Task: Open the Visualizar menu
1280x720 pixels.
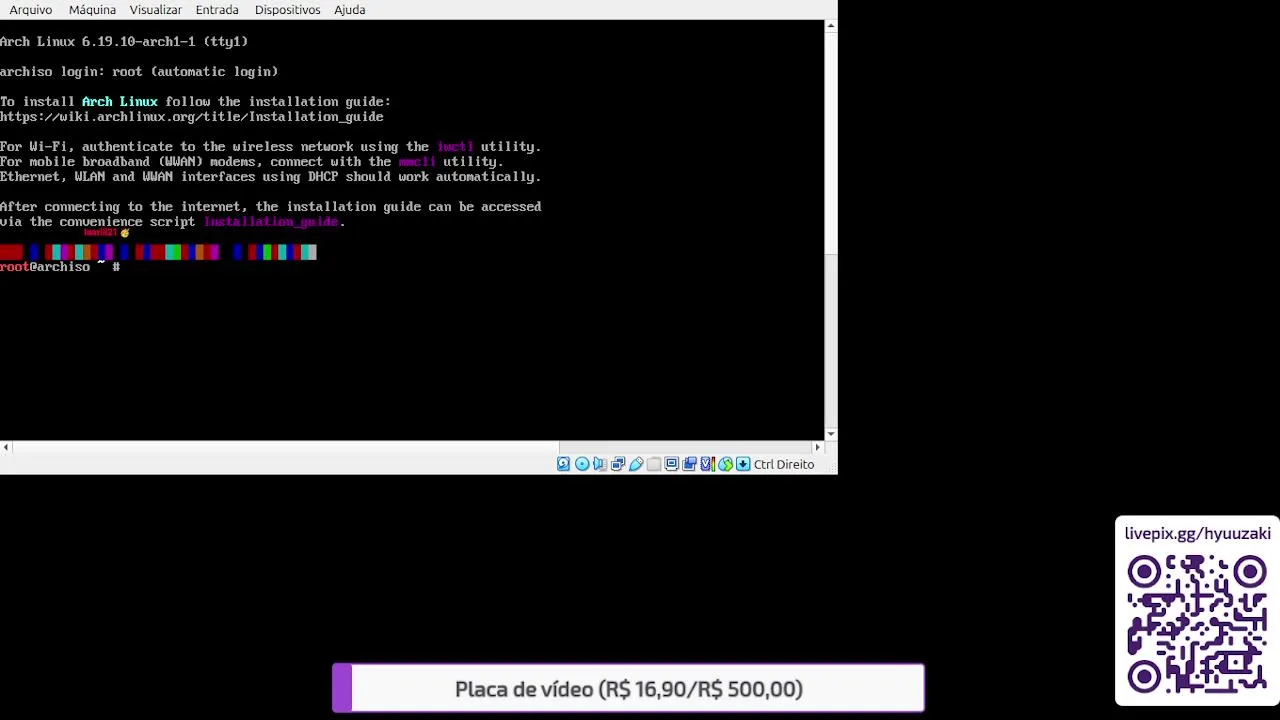Action: 155,10
